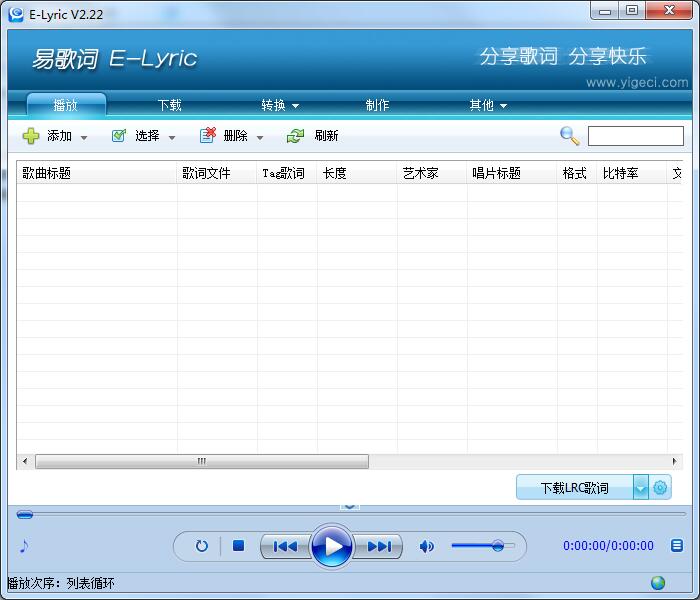
Task: Click the large Play button
Action: 331,546
